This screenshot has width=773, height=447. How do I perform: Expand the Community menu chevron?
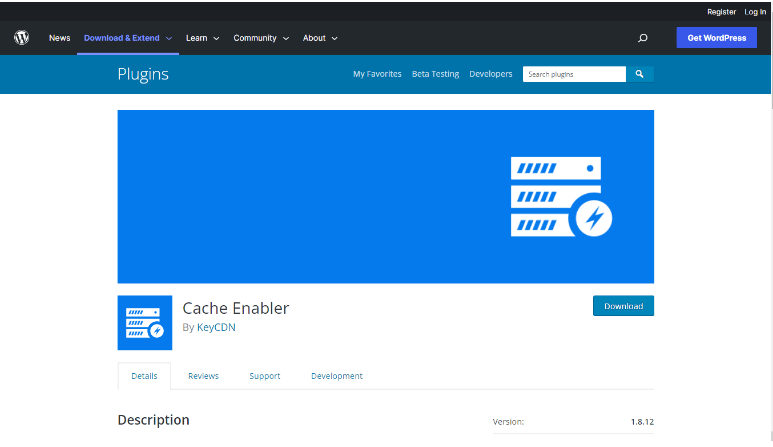click(x=286, y=38)
